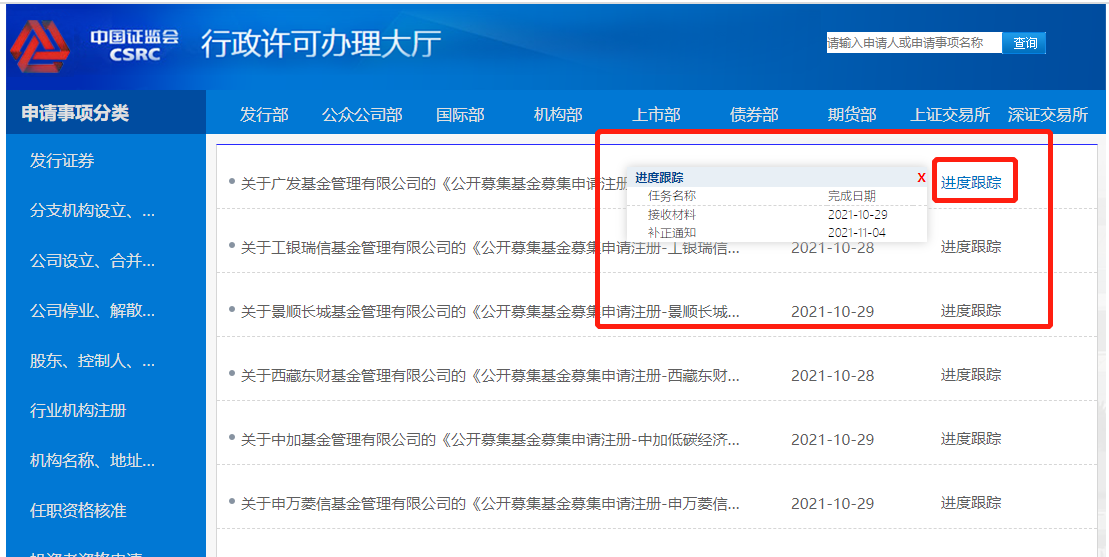The image size is (1109, 557).
Task: Click 接收材料 task in progress popup
Action: tap(672, 214)
